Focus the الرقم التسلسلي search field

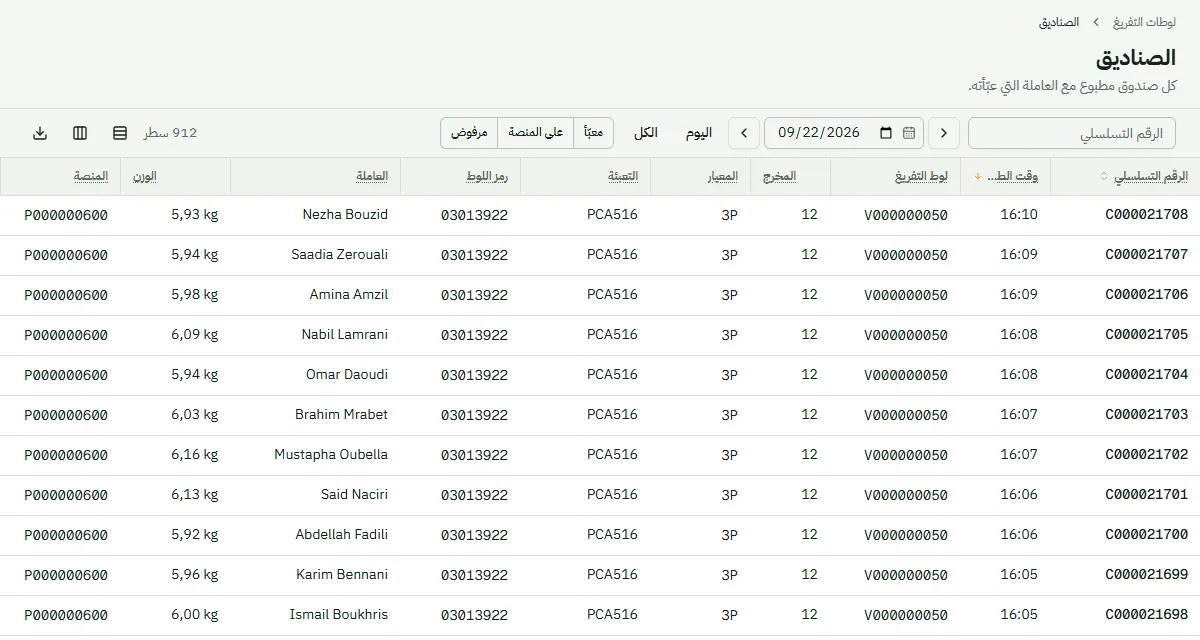1072,133
